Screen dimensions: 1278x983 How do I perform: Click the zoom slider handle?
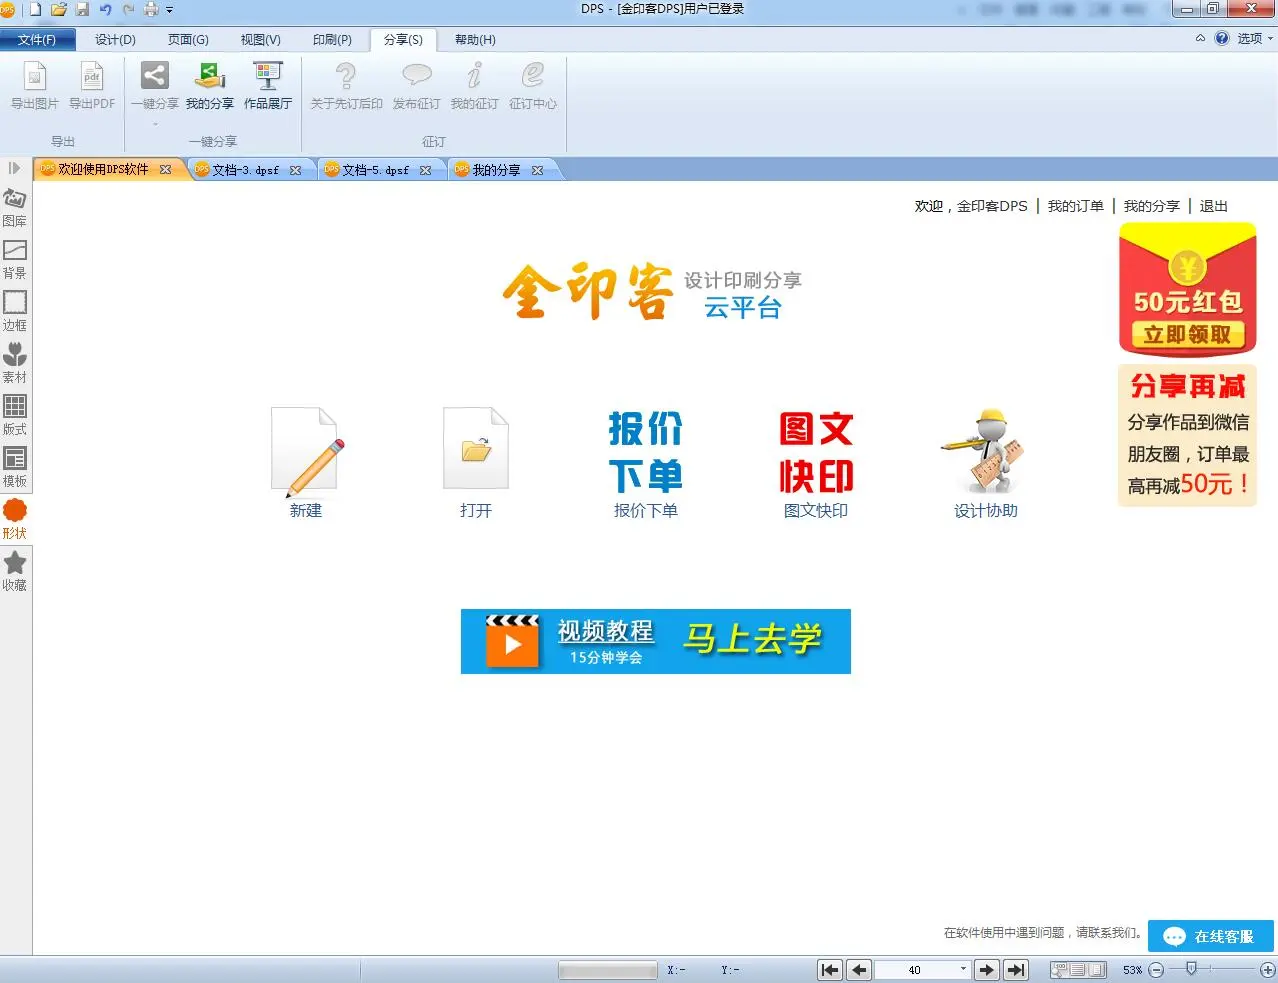[x=1190, y=968]
